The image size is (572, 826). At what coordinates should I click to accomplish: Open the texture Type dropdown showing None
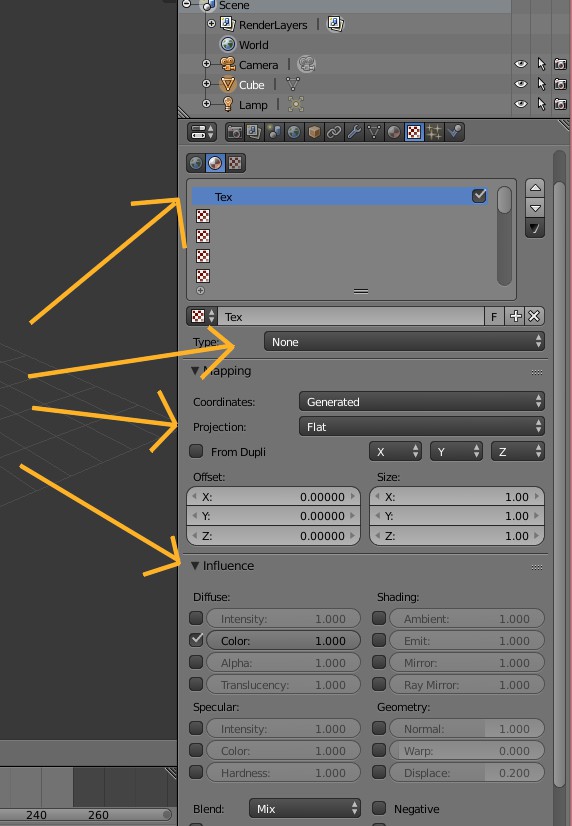click(x=404, y=342)
